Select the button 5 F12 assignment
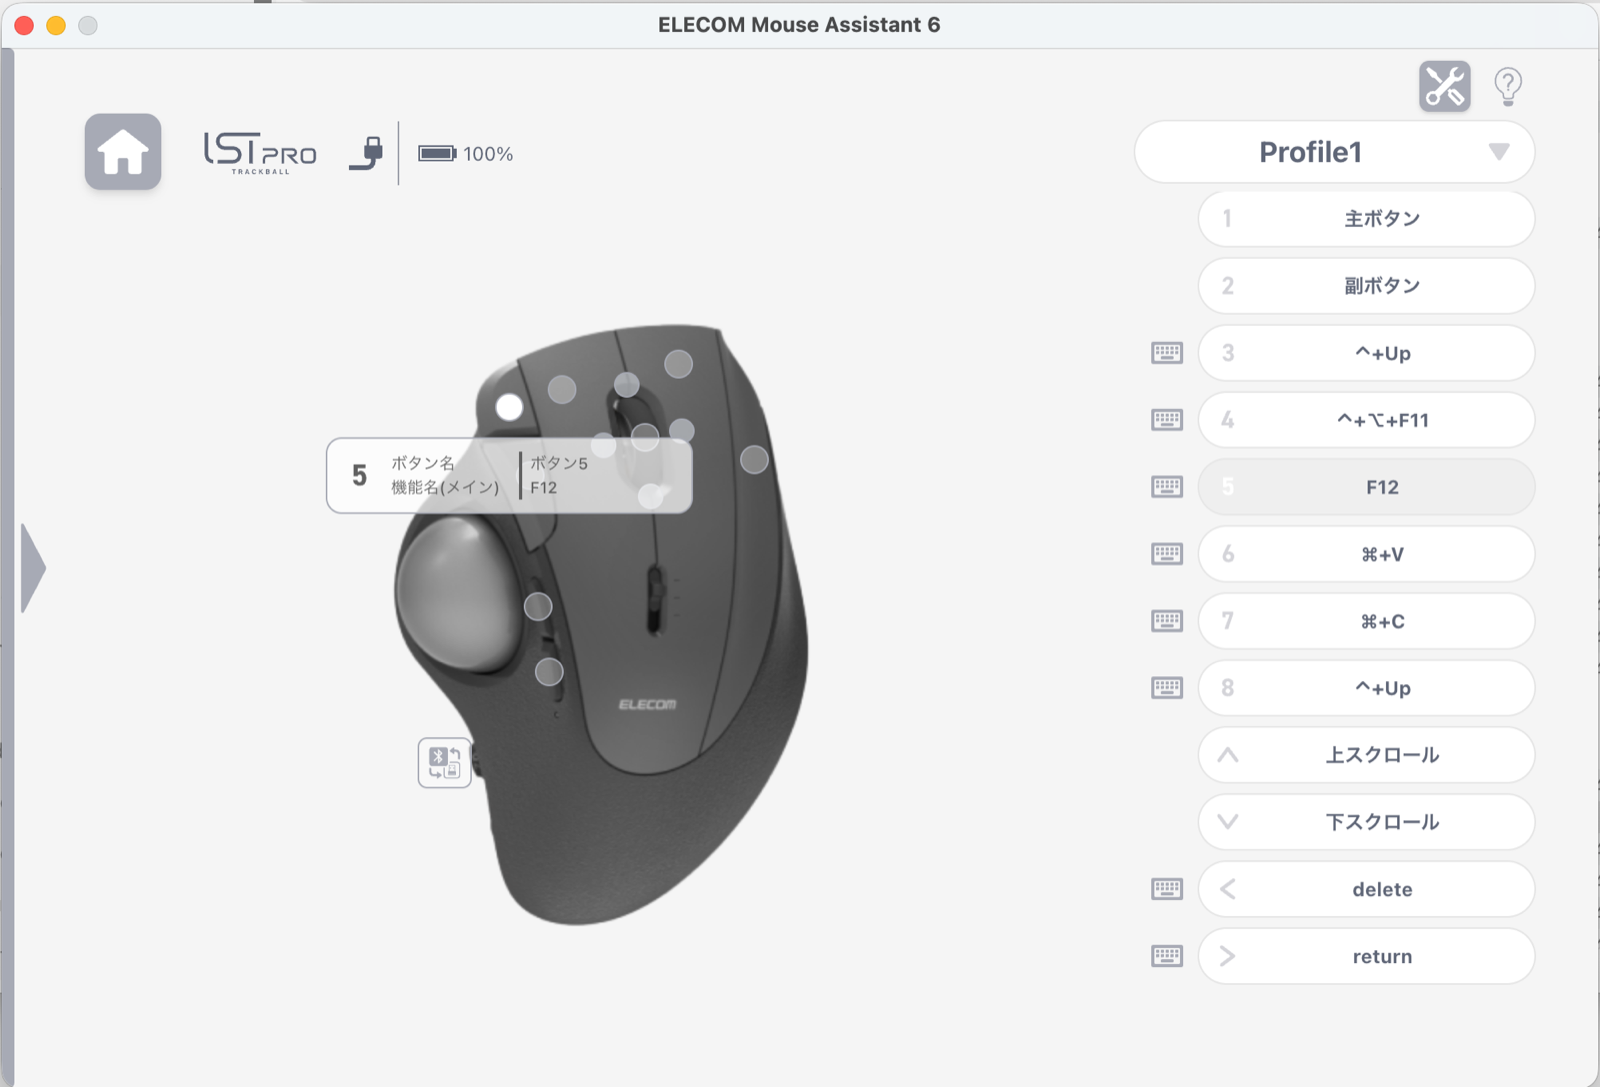 [1366, 487]
